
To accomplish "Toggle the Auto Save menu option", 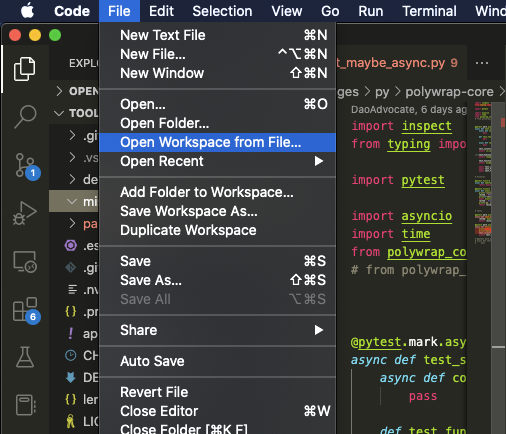I will [x=217, y=361].
